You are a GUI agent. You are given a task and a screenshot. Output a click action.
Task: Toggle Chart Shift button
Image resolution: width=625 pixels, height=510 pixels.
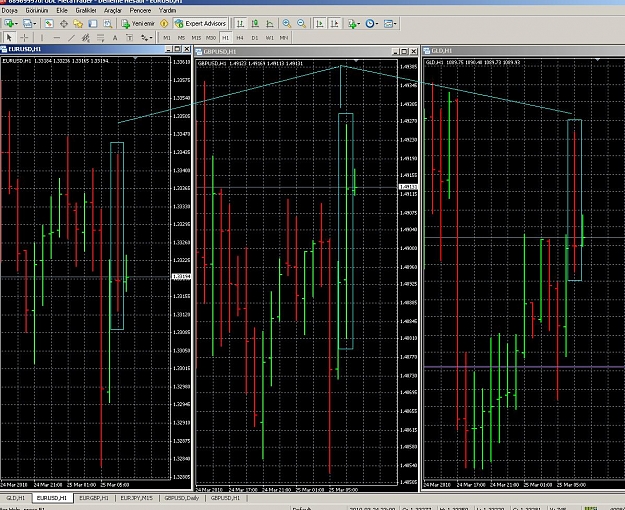pos(334,24)
